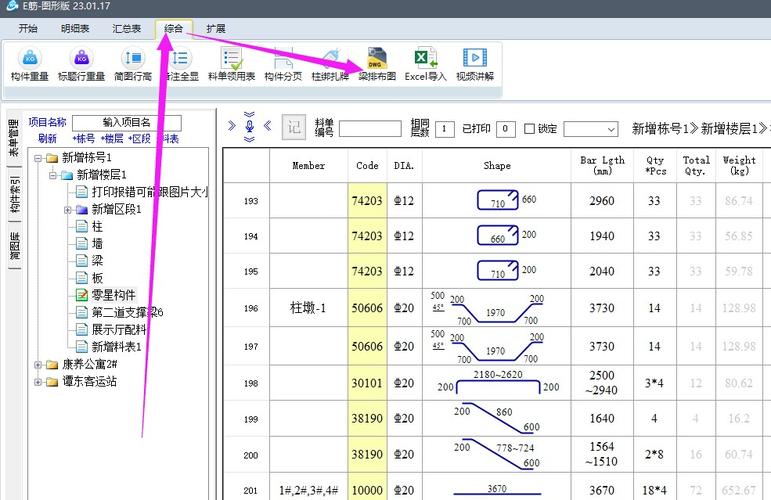Switch to the 汇总表 ribbon tab
771x500 pixels.
coord(126,29)
